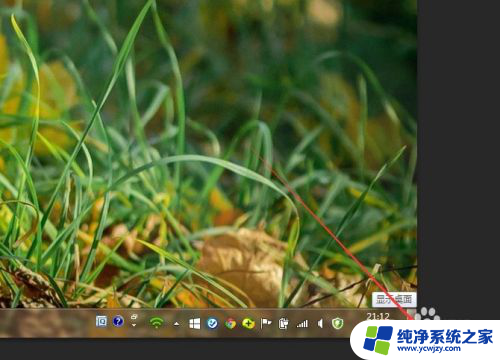500x360 pixels.
Task: Open the IME language bar icon
Action: tap(101, 321)
